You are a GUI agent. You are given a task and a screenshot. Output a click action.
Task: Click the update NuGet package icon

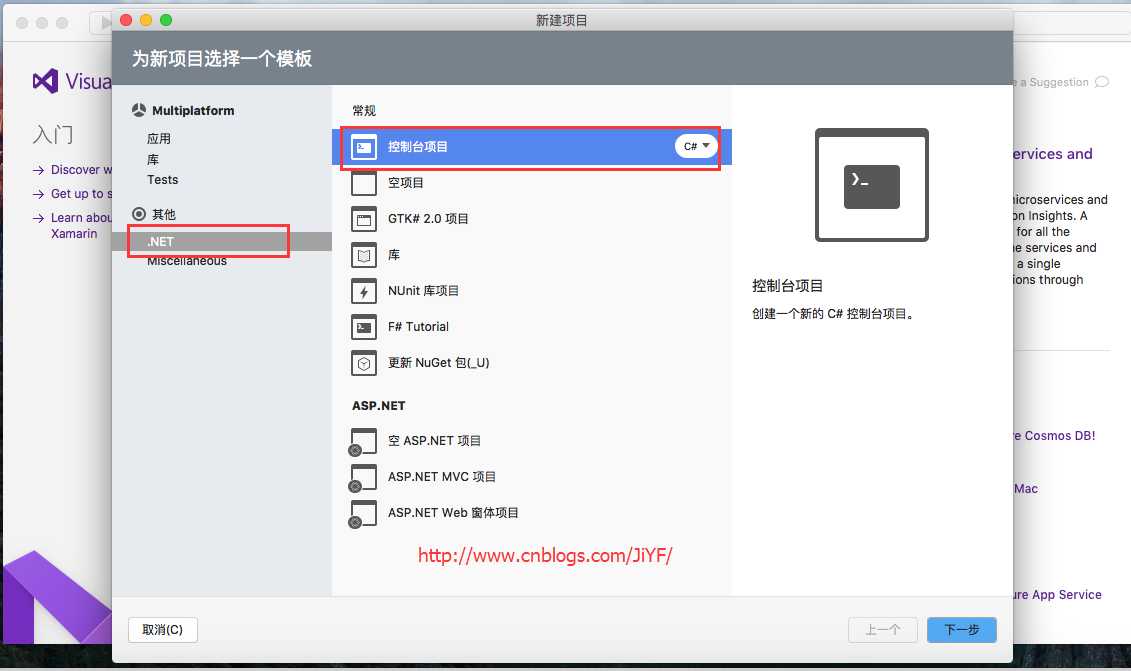(364, 364)
